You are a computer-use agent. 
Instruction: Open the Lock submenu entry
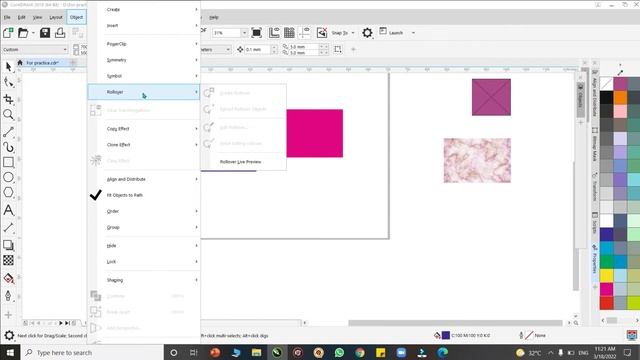click(144, 262)
